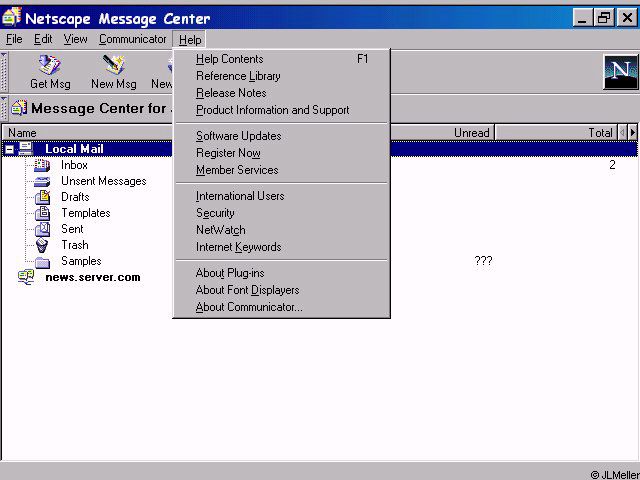The image size is (640, 480).
Task: Restore the Netscape Message Center window
Action: click(604, 18)
